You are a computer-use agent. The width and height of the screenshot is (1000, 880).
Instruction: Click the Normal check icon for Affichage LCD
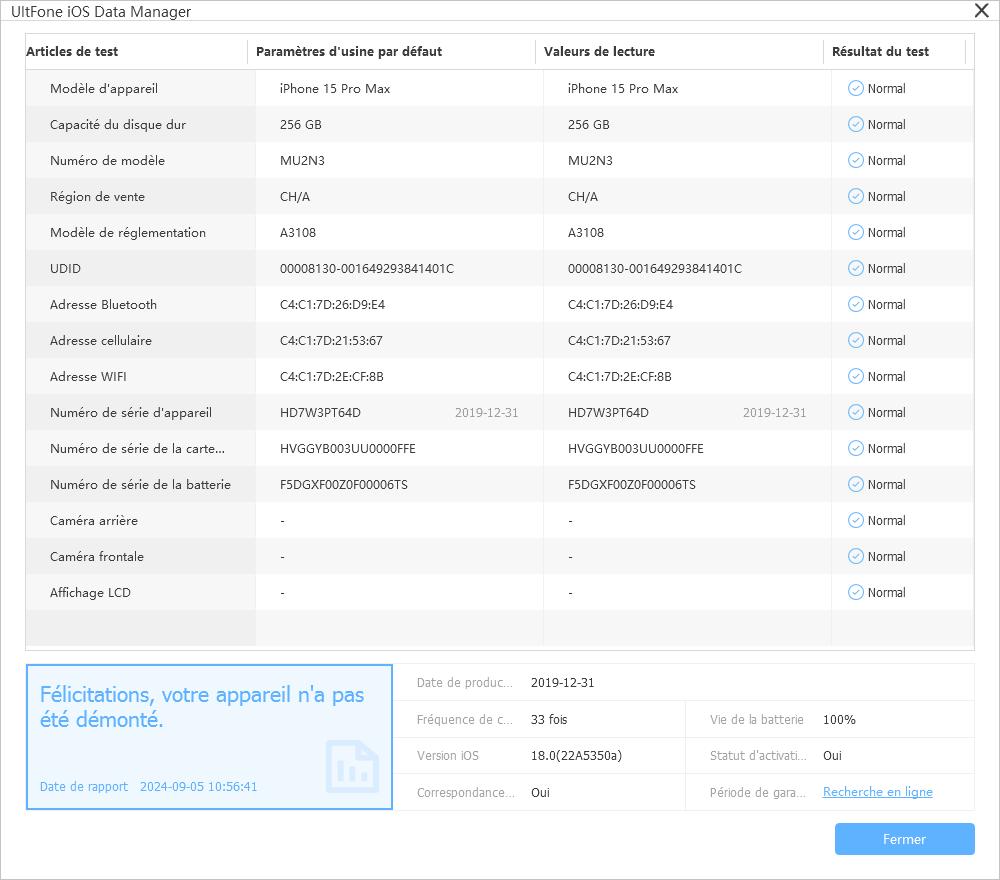855,593
